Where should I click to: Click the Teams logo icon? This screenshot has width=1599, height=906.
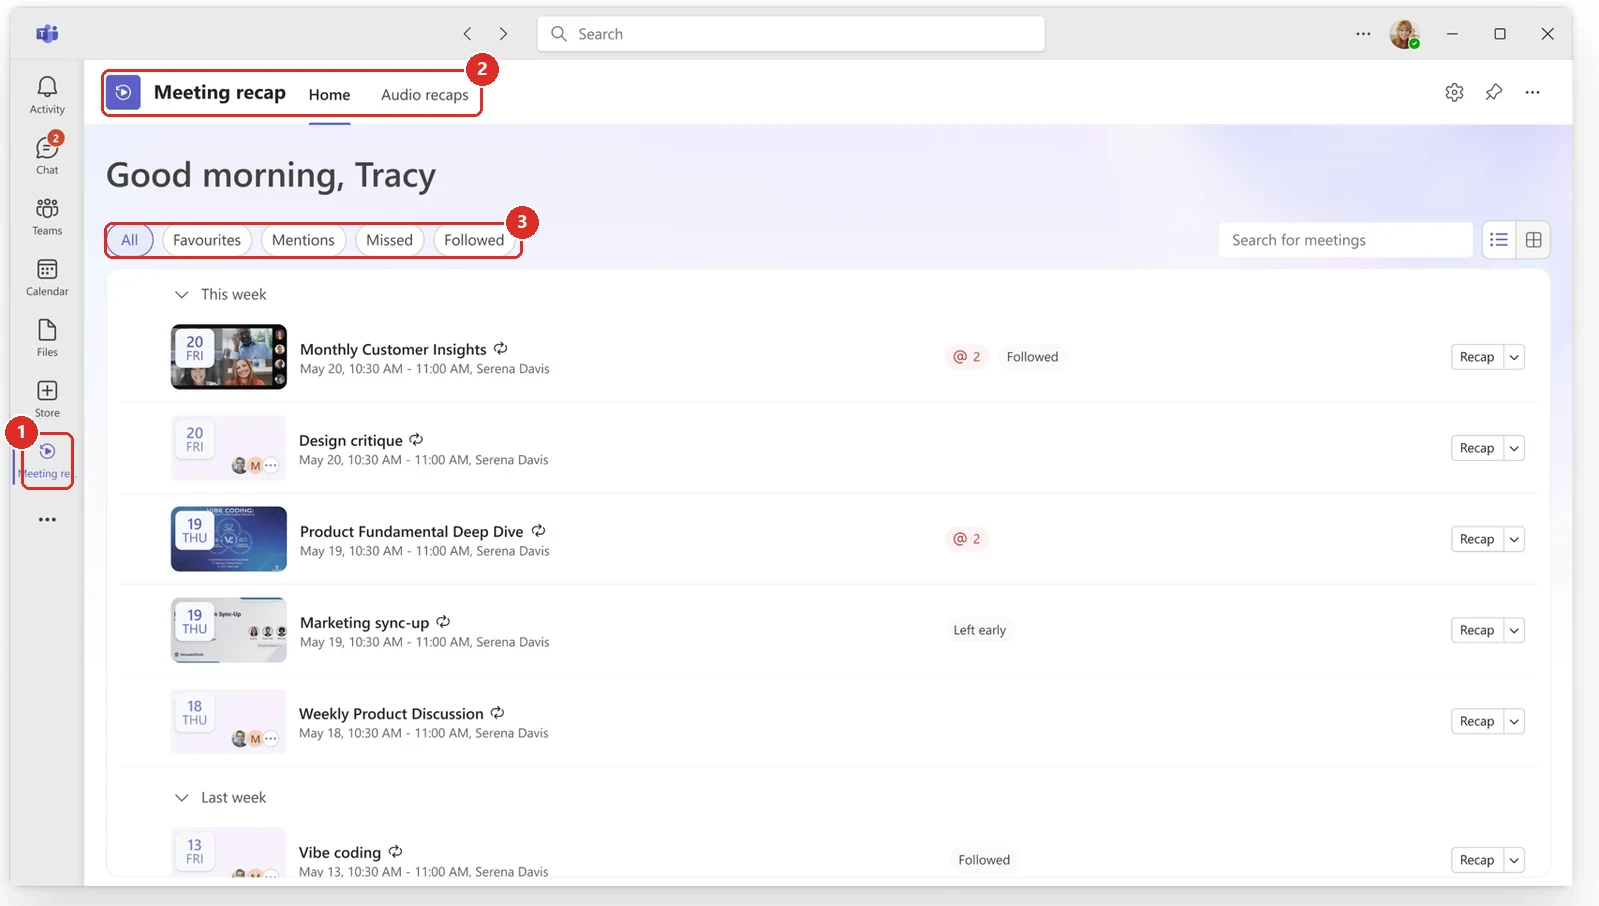[47, 34]
